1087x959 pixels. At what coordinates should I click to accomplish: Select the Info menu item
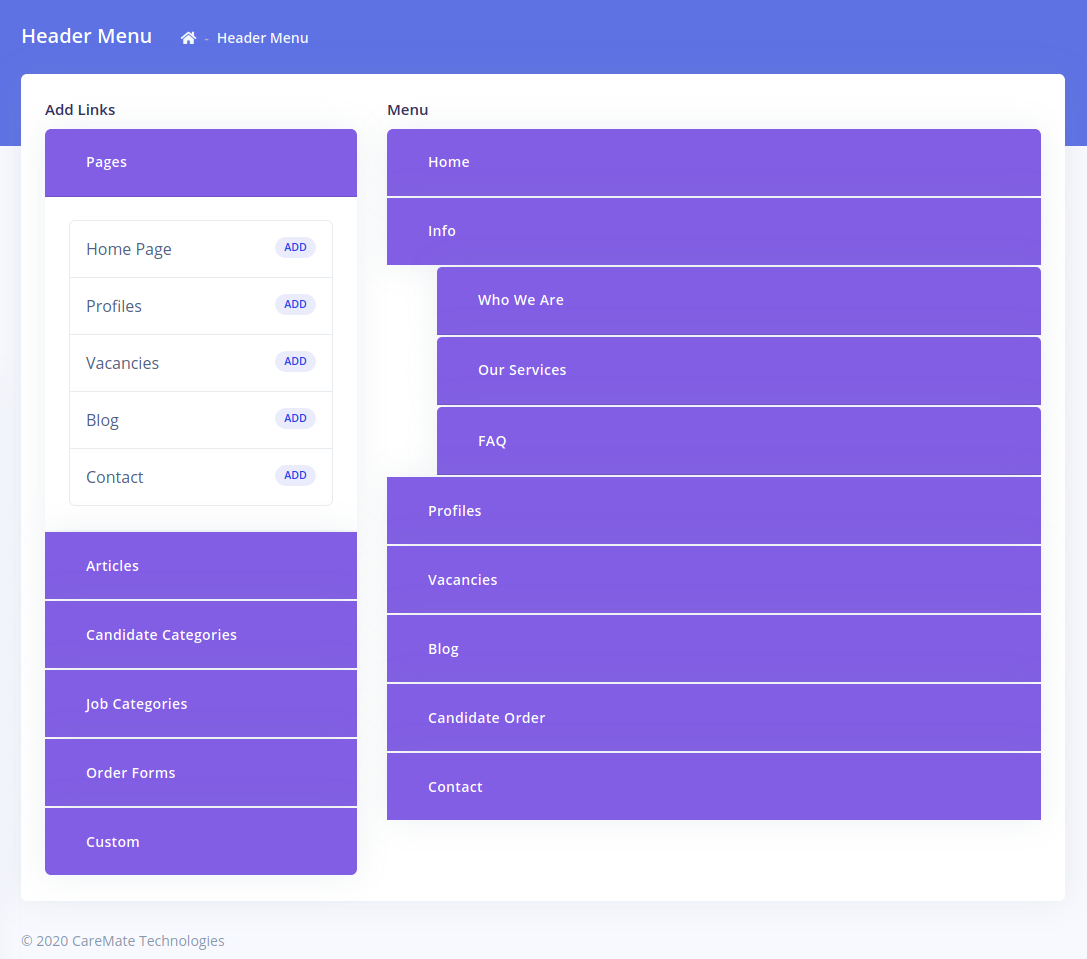coord(713,231)
